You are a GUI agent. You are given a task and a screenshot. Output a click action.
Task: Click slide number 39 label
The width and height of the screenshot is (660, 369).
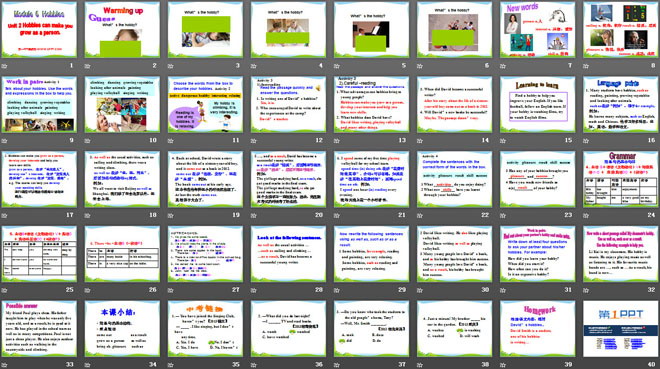[x=568, y=364]
